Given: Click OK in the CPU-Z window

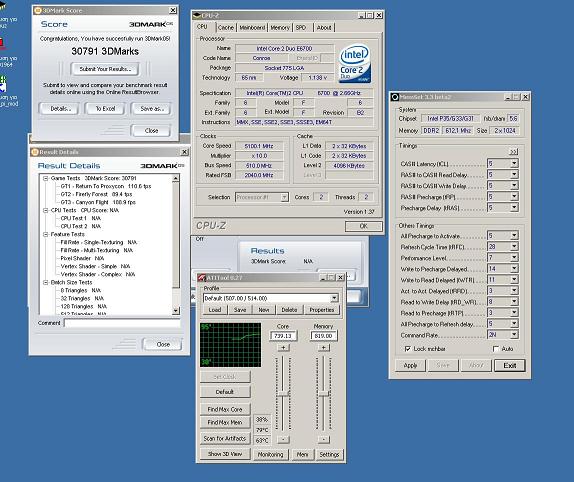Looking at the screenshot, I should [x=364, y=226].
